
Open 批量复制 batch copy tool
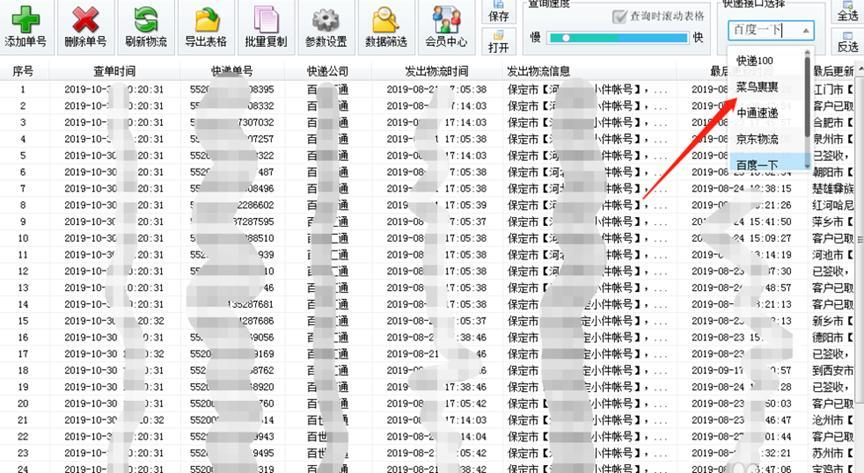coord(266,19)
